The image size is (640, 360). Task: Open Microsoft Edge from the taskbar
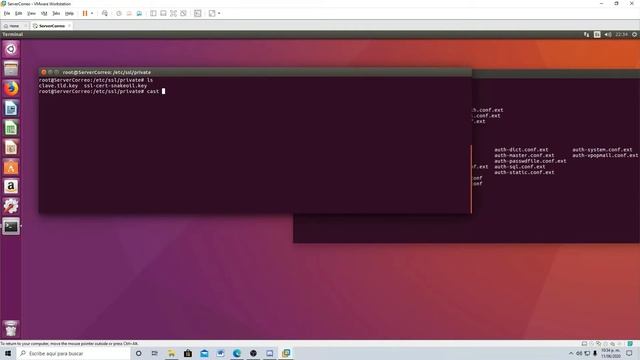tap(237, 353)
